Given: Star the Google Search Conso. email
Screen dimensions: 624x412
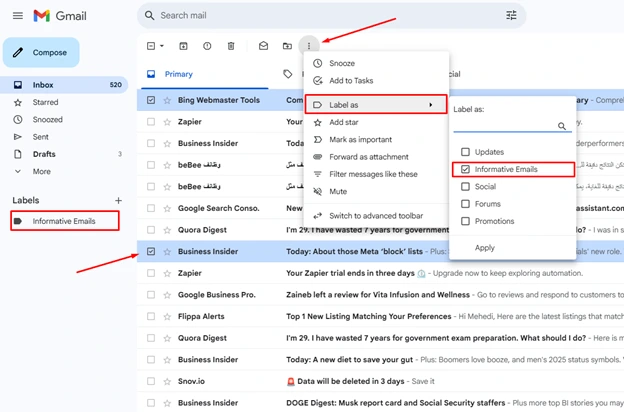Looking at the screenshot, I should (167, 209).
